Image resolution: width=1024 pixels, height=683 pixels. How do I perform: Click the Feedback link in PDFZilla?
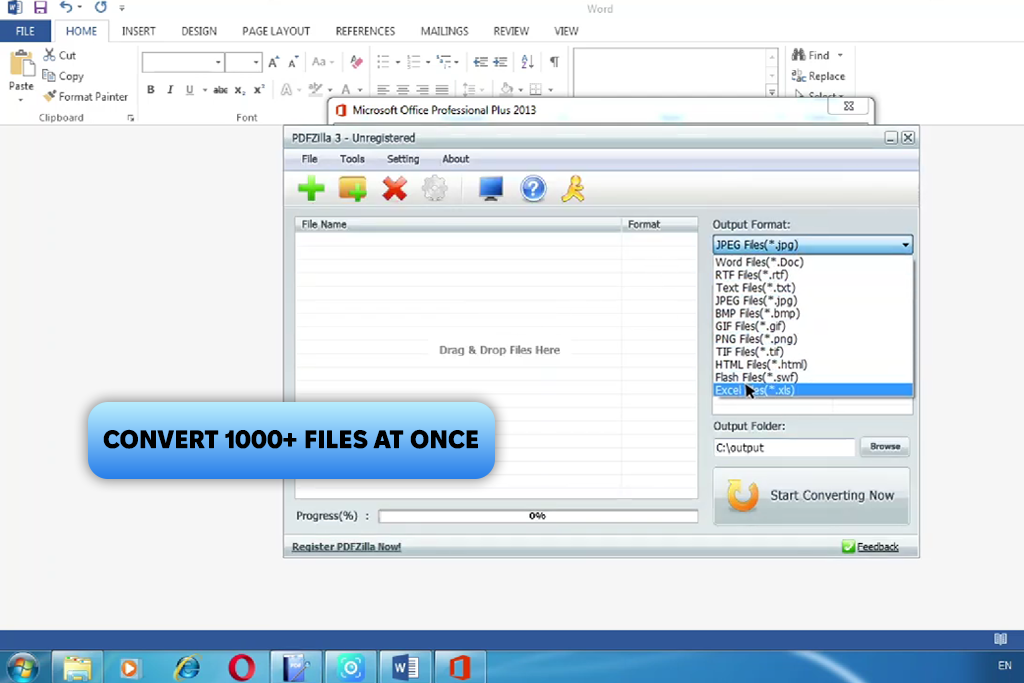click(877, 547)
